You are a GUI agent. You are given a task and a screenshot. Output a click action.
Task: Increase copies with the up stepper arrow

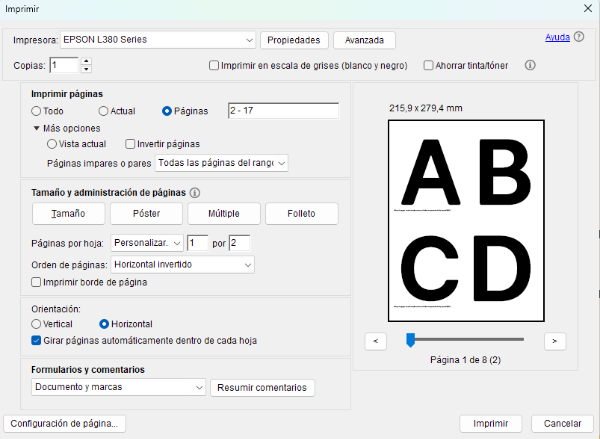(86, 61)
